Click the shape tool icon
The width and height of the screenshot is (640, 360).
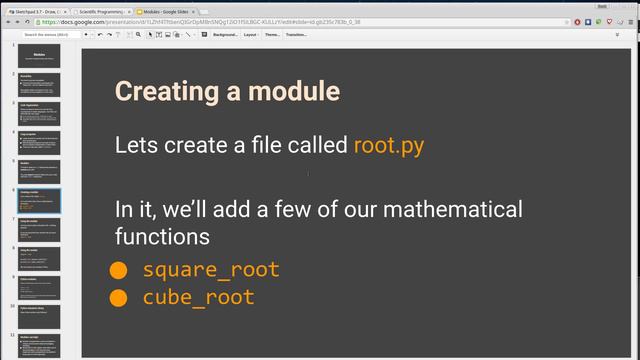point(177,35)
